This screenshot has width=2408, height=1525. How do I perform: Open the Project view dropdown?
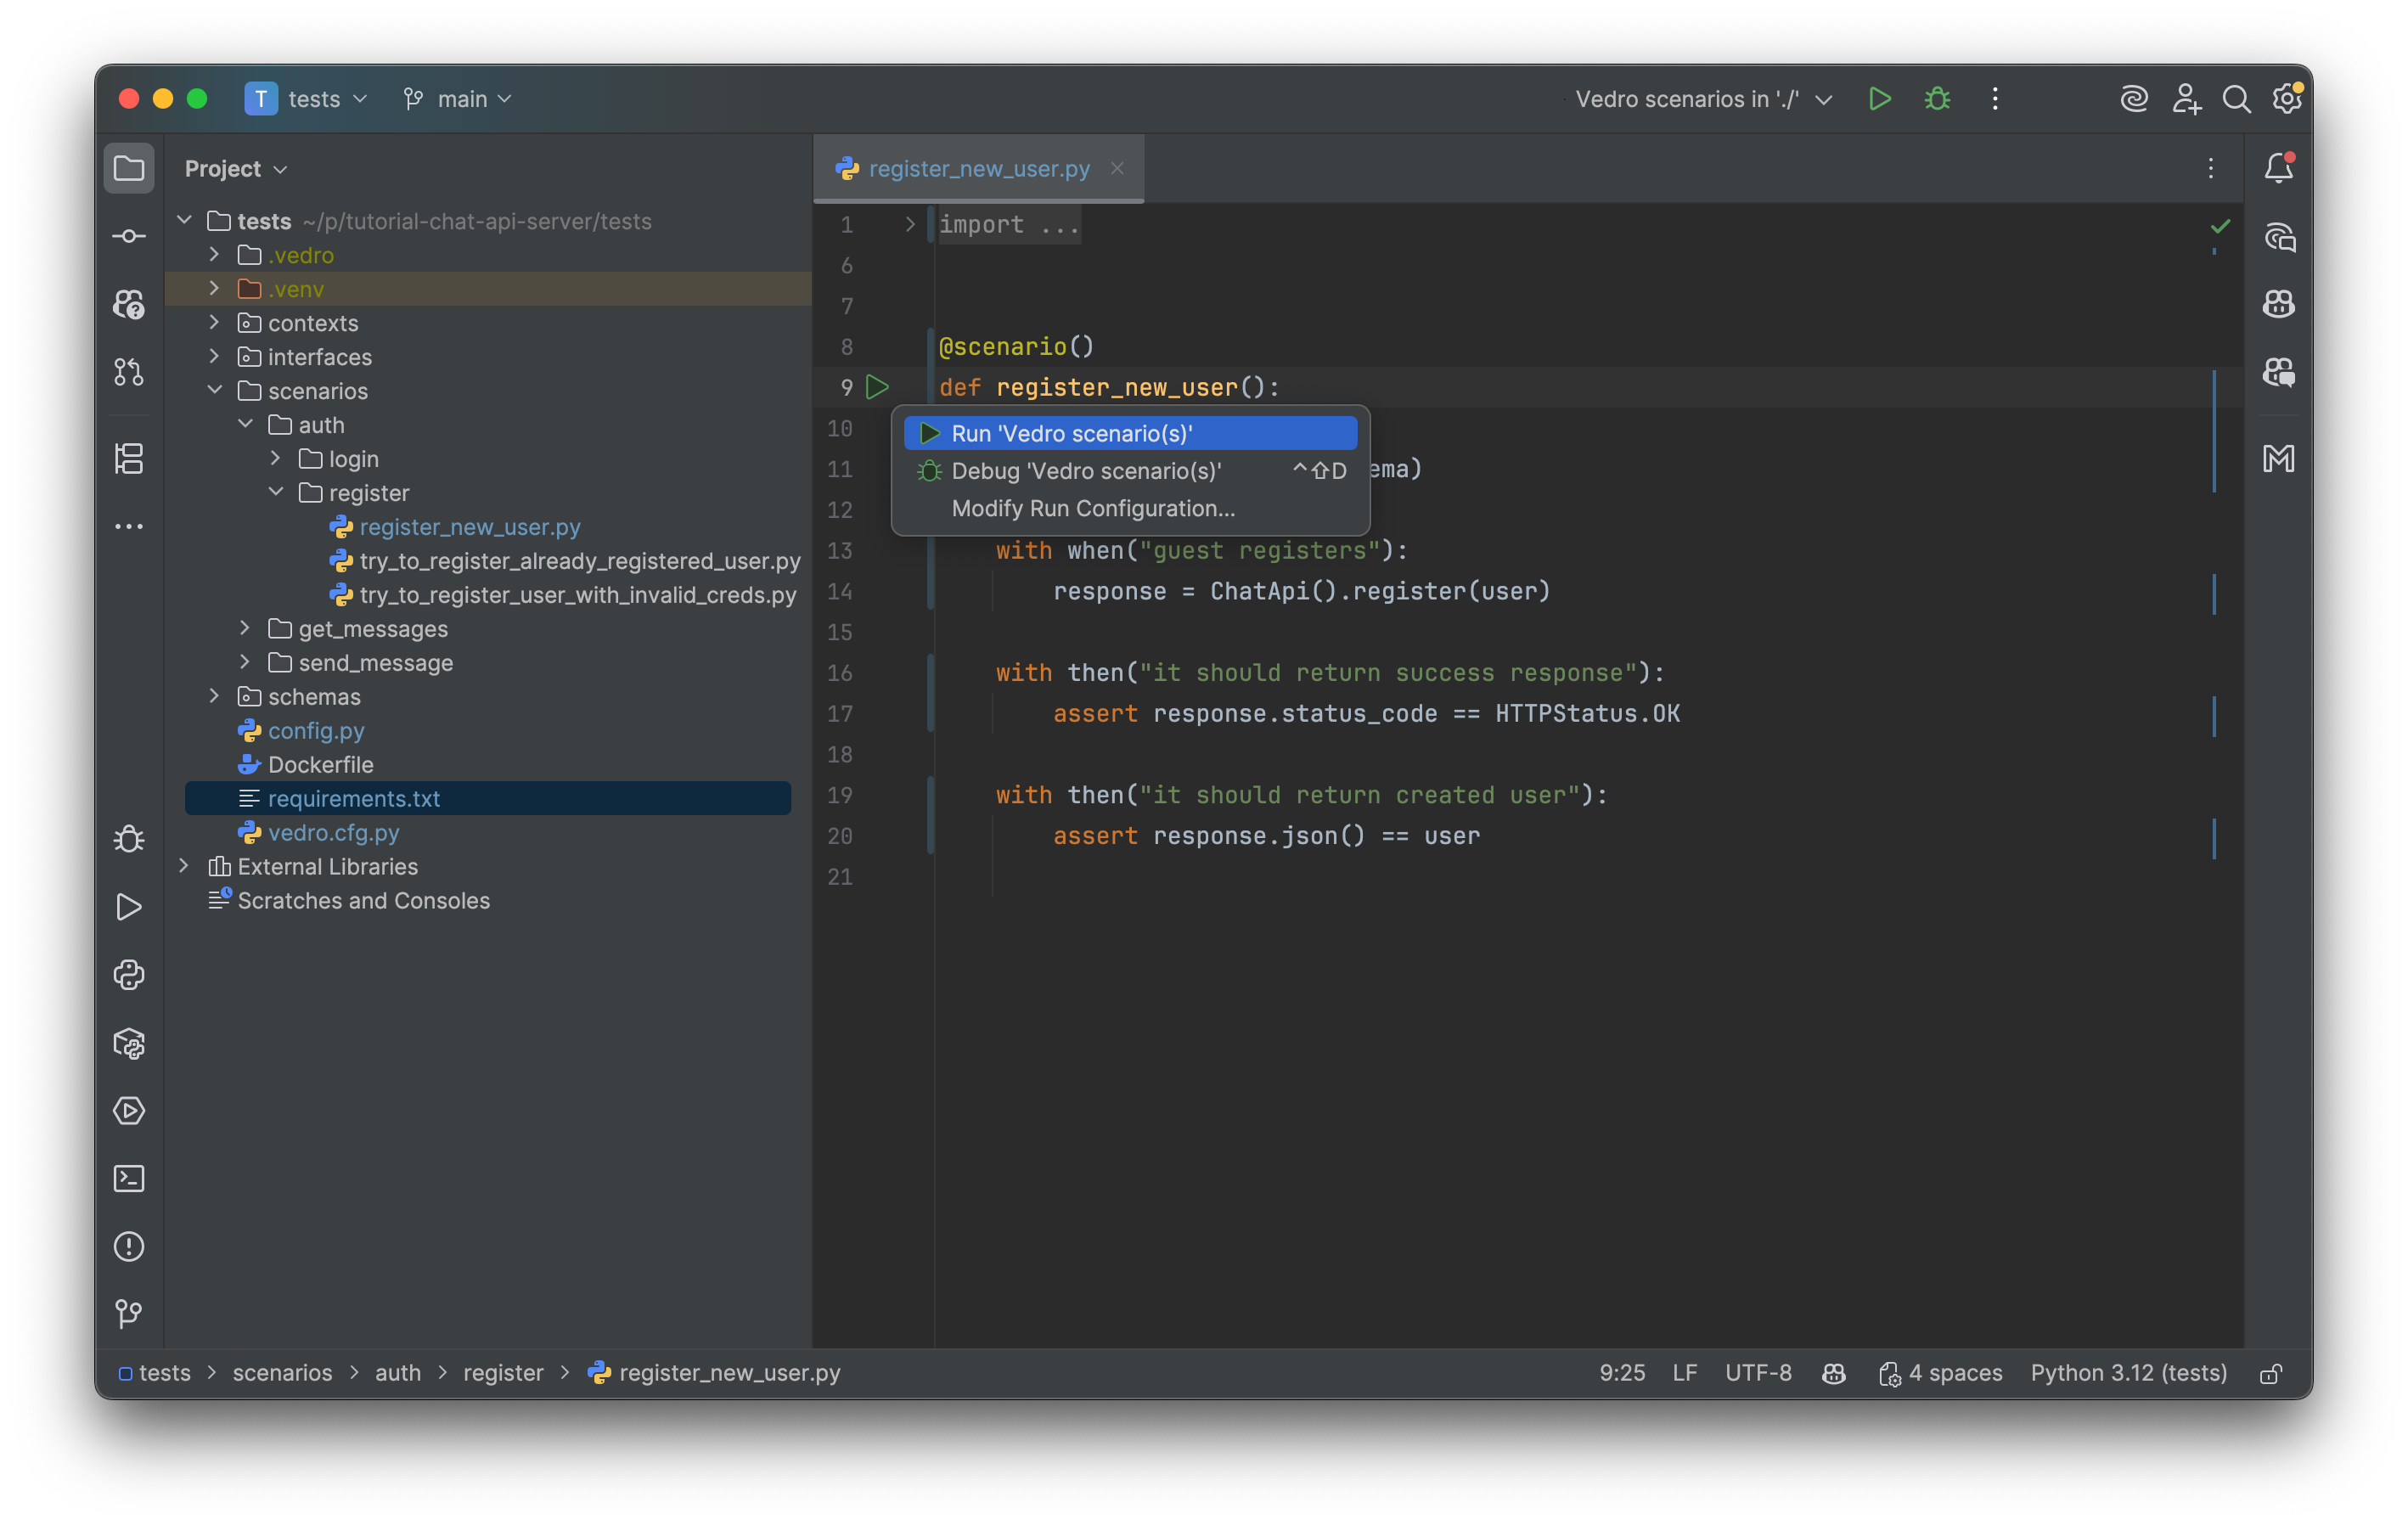click(x=236, y=169)
